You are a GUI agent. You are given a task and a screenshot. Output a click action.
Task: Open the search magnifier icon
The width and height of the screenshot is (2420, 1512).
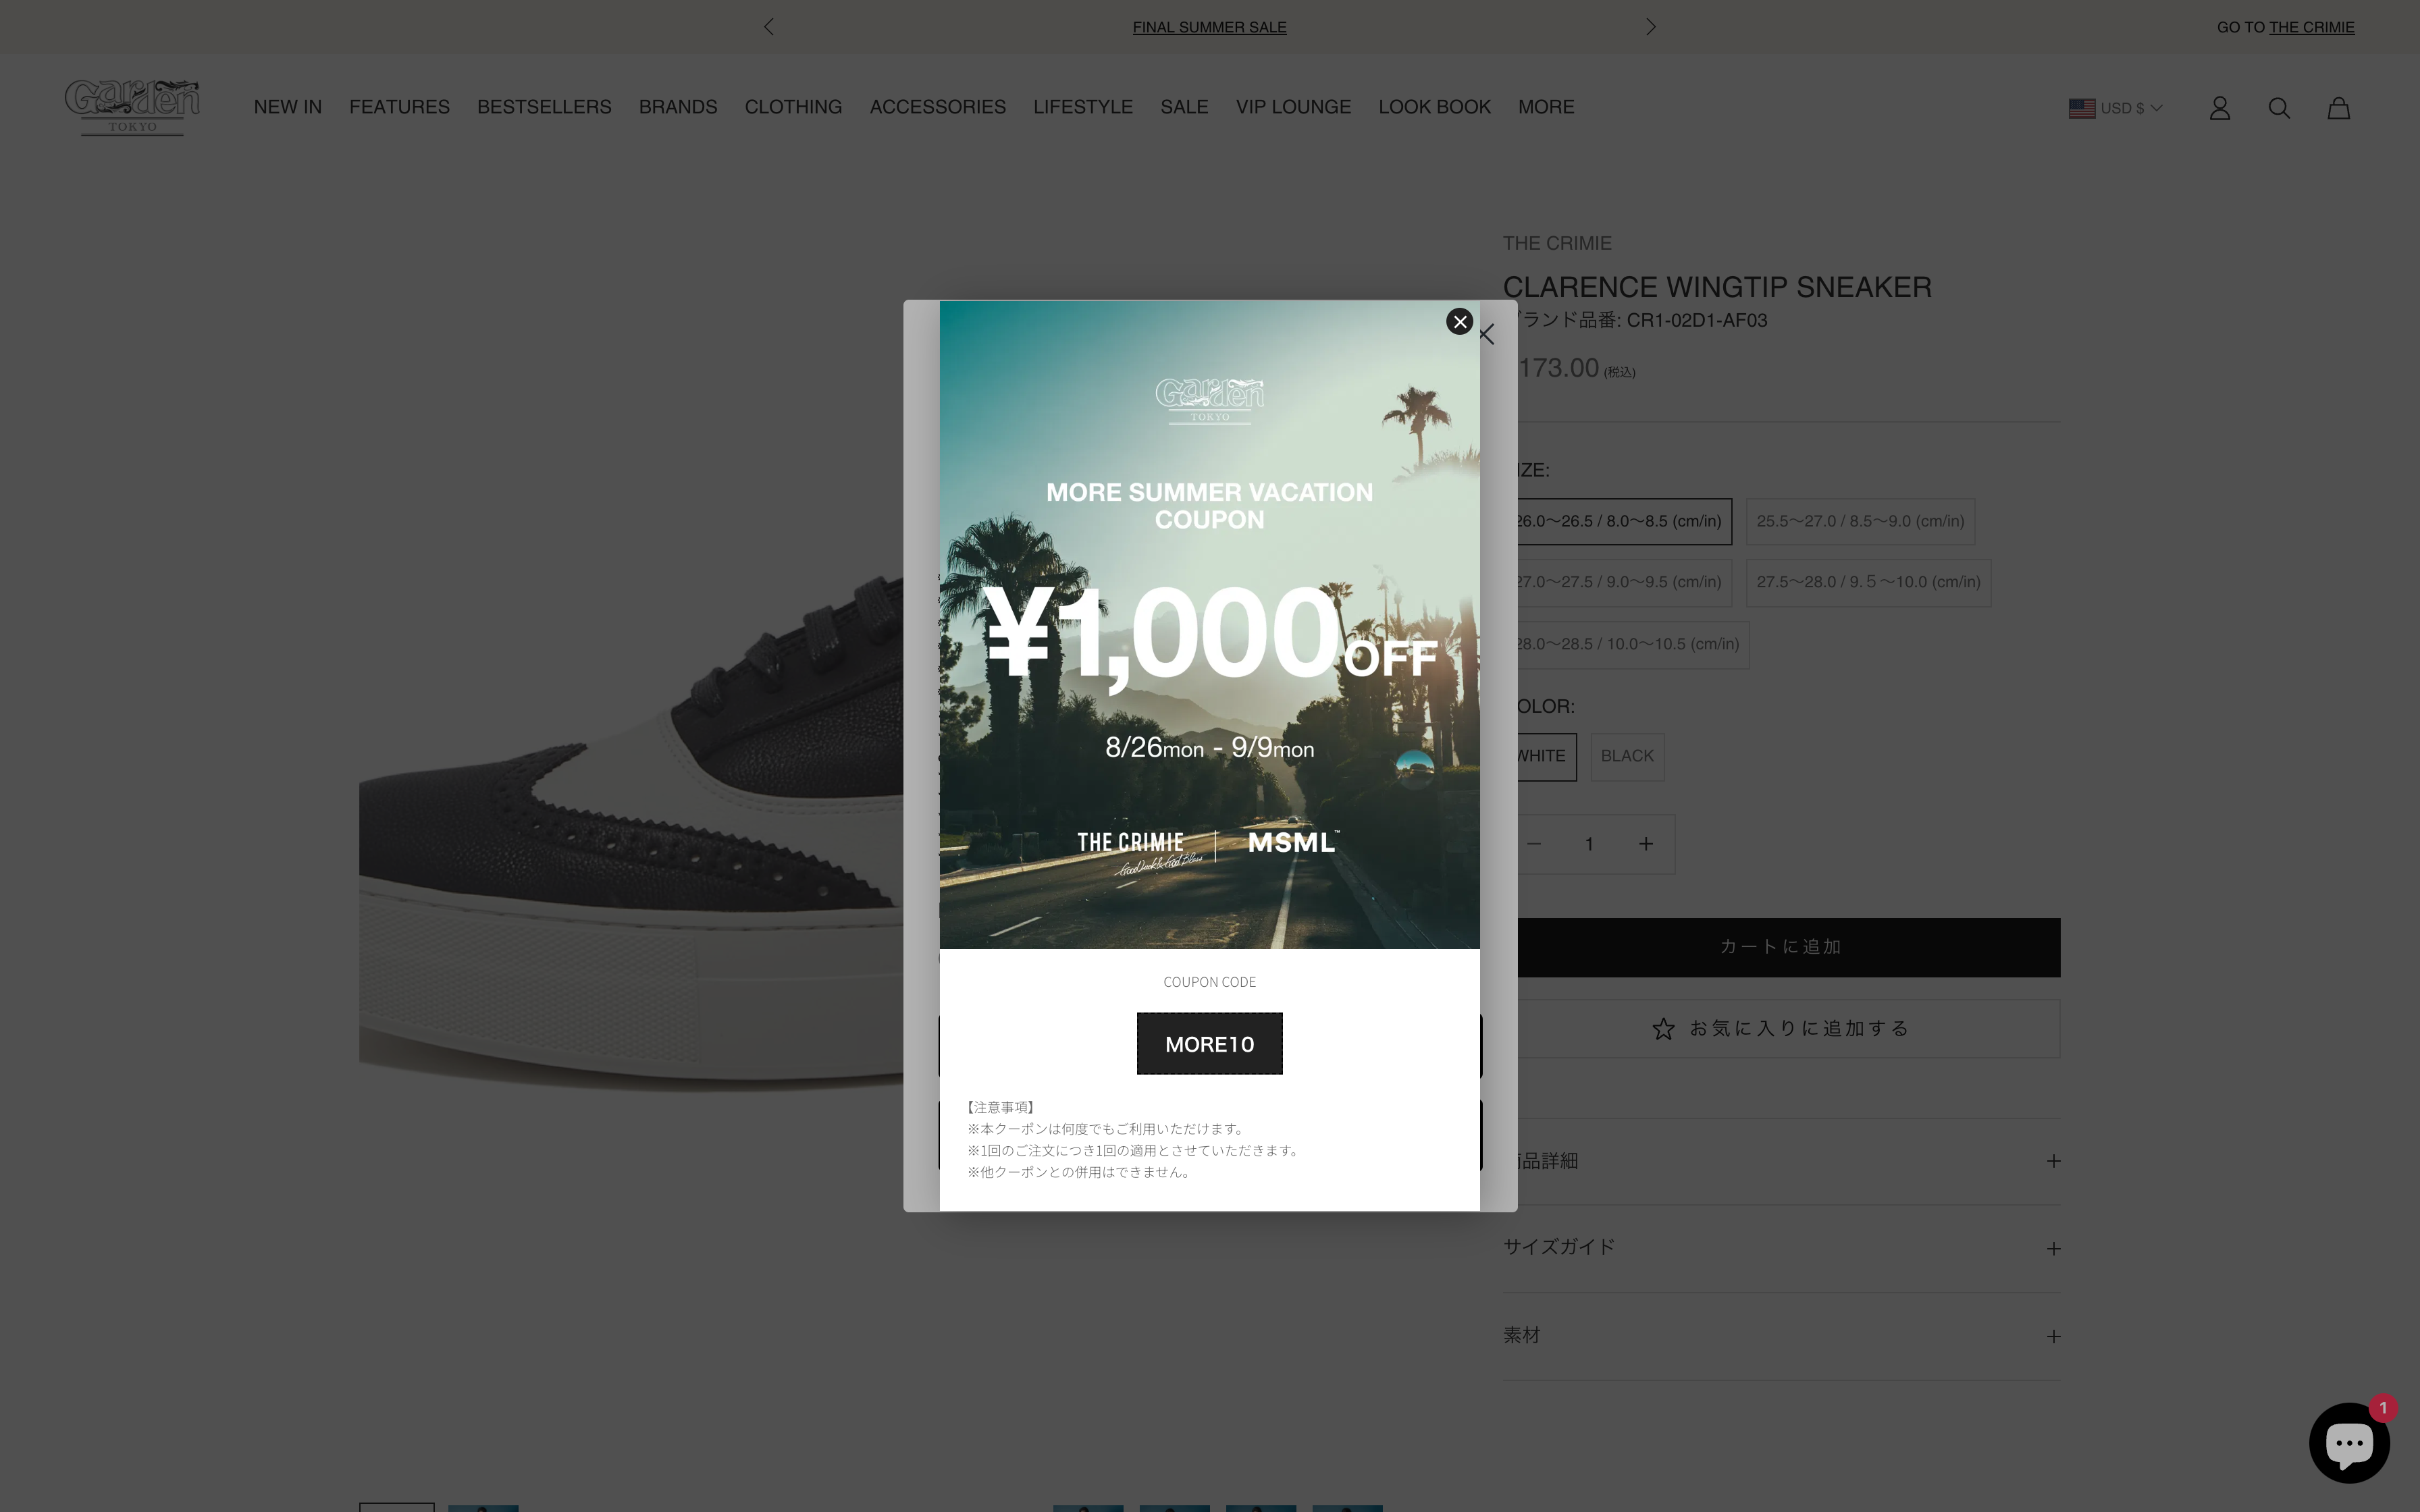(2279, 108)
